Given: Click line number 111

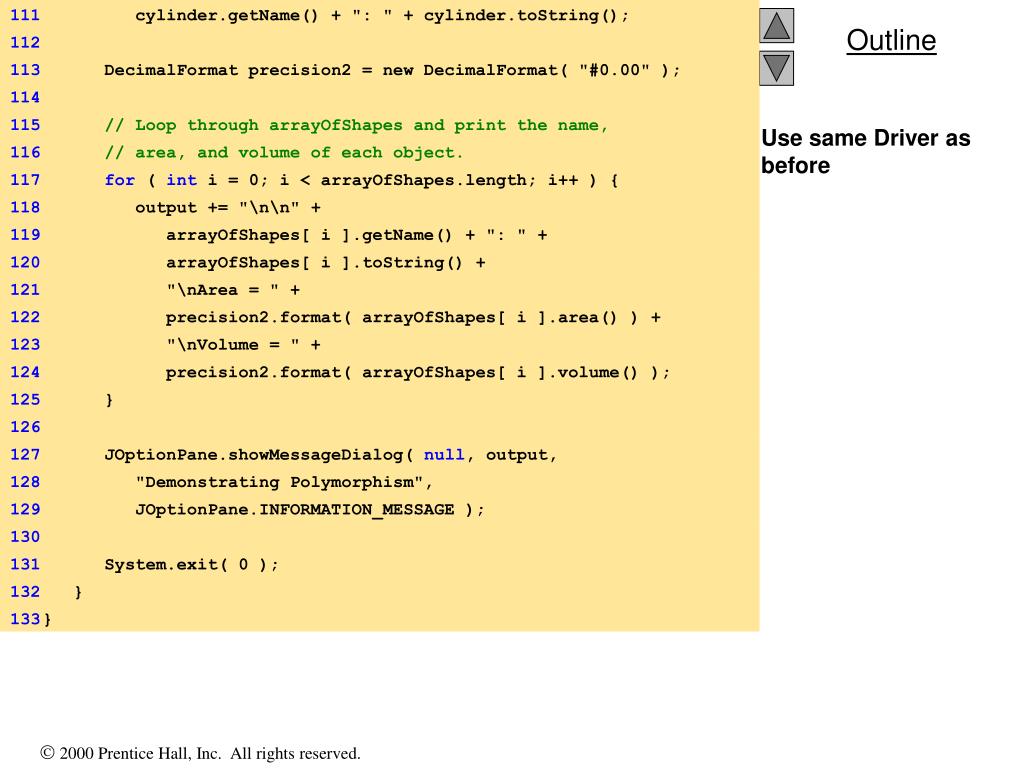Looking at the screenshot, I should click(25, 15).
